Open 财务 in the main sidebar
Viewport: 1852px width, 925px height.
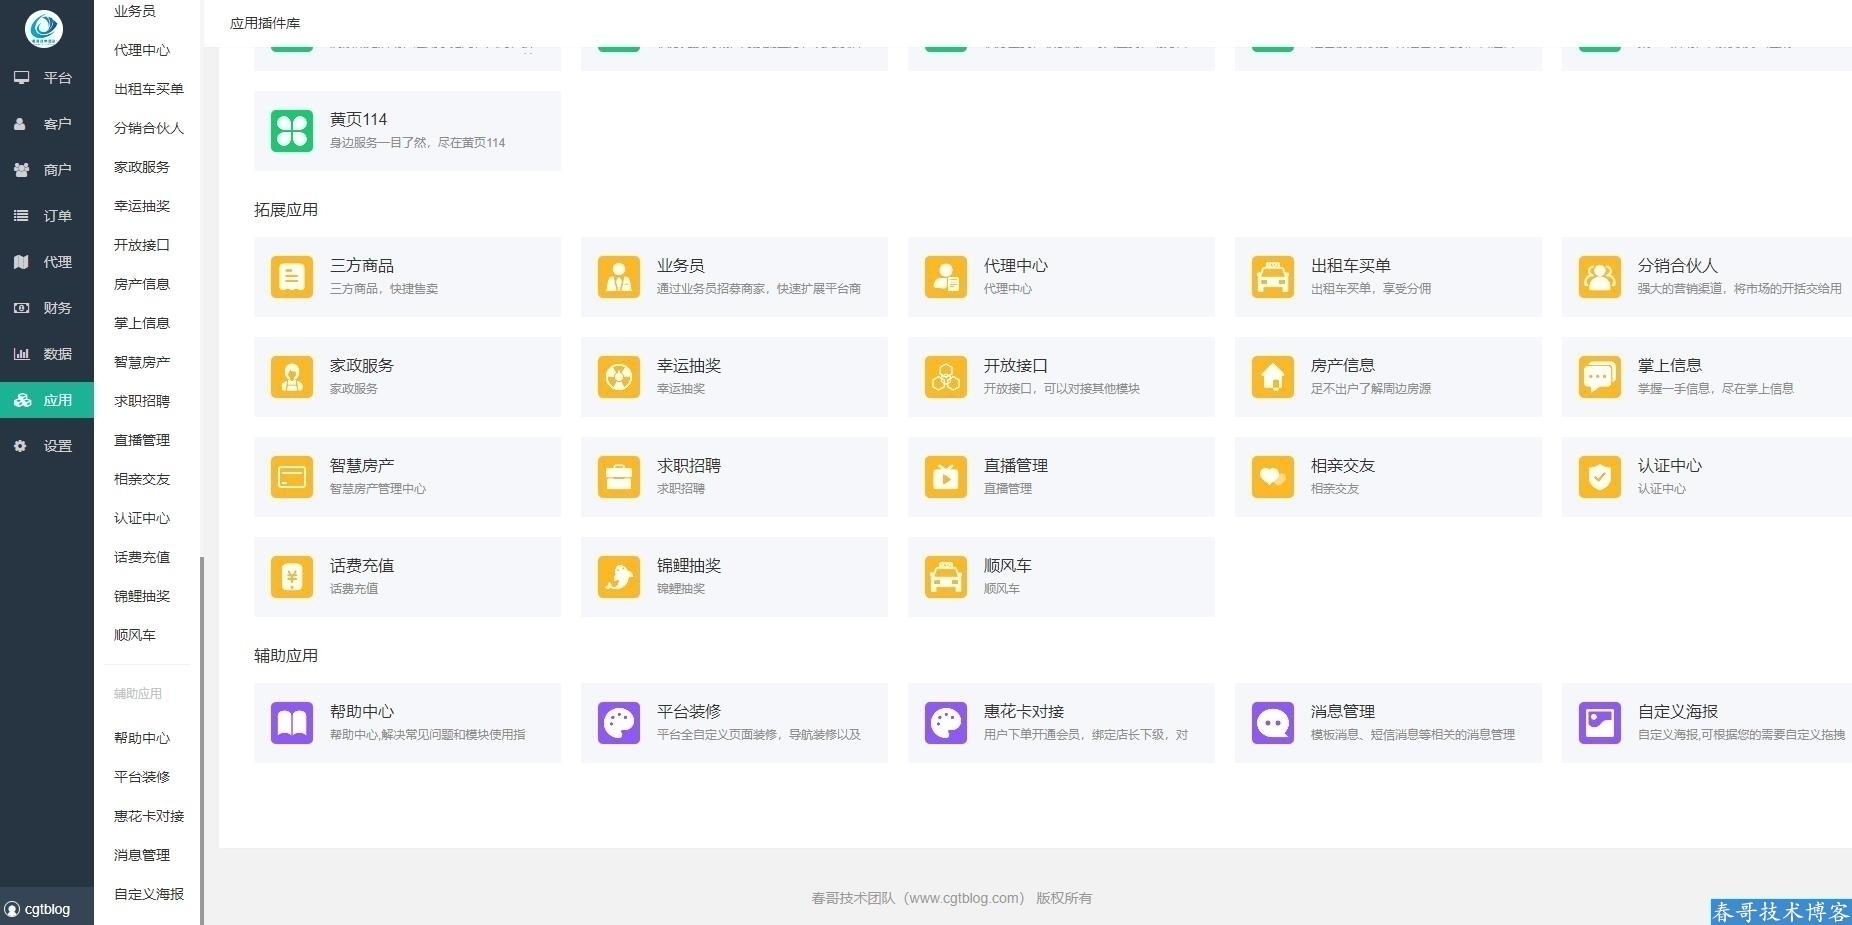[x=47, y=308]
